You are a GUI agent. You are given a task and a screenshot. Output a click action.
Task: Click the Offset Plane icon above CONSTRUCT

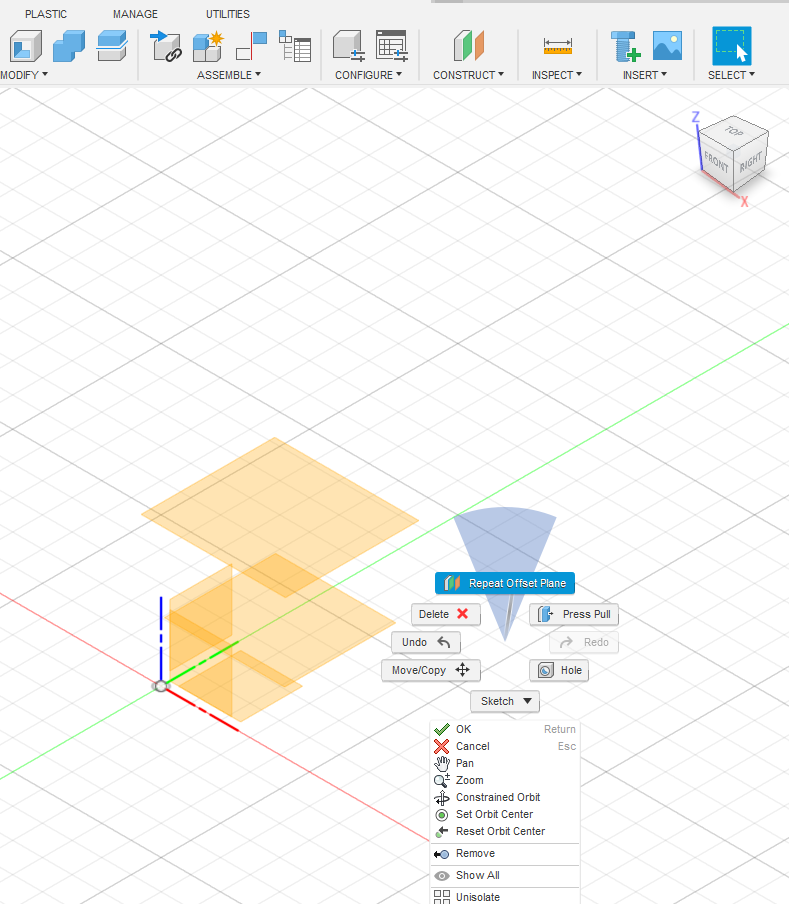[468, 46]
